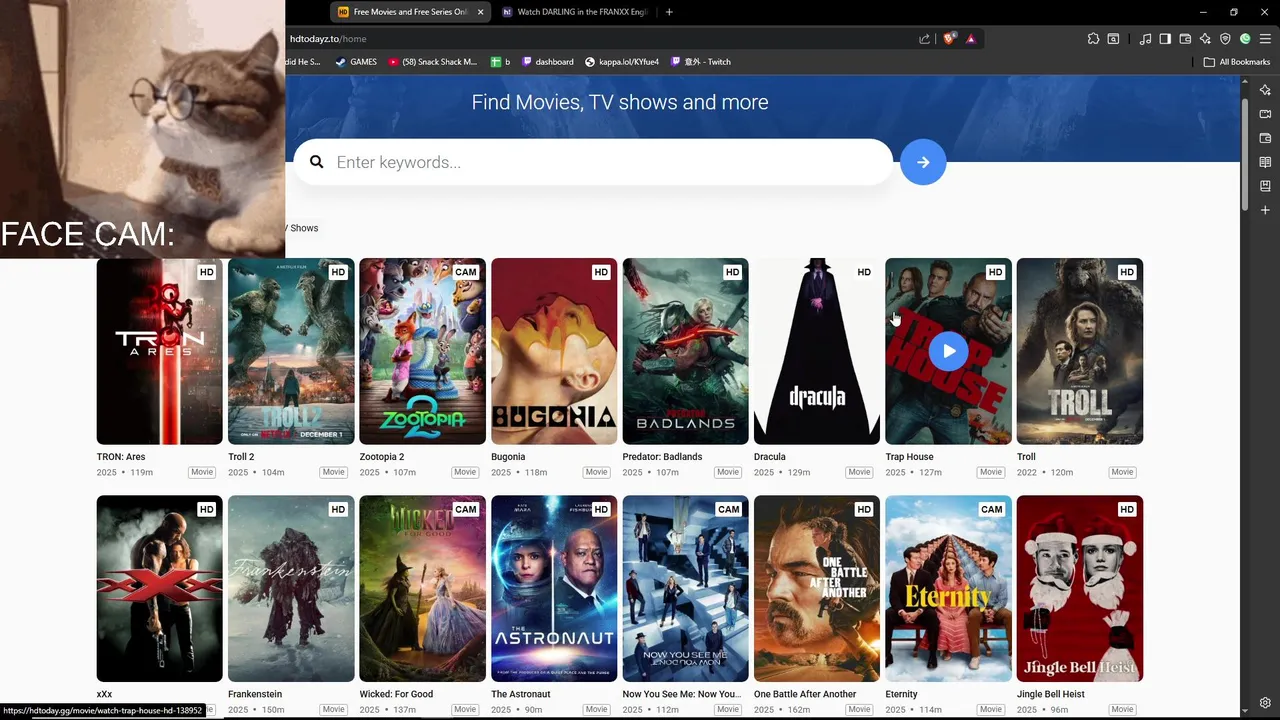Viewport: 1280px width, 720px height.
Task: Click the tab search toolbar icon
Action: point(1113,39)
